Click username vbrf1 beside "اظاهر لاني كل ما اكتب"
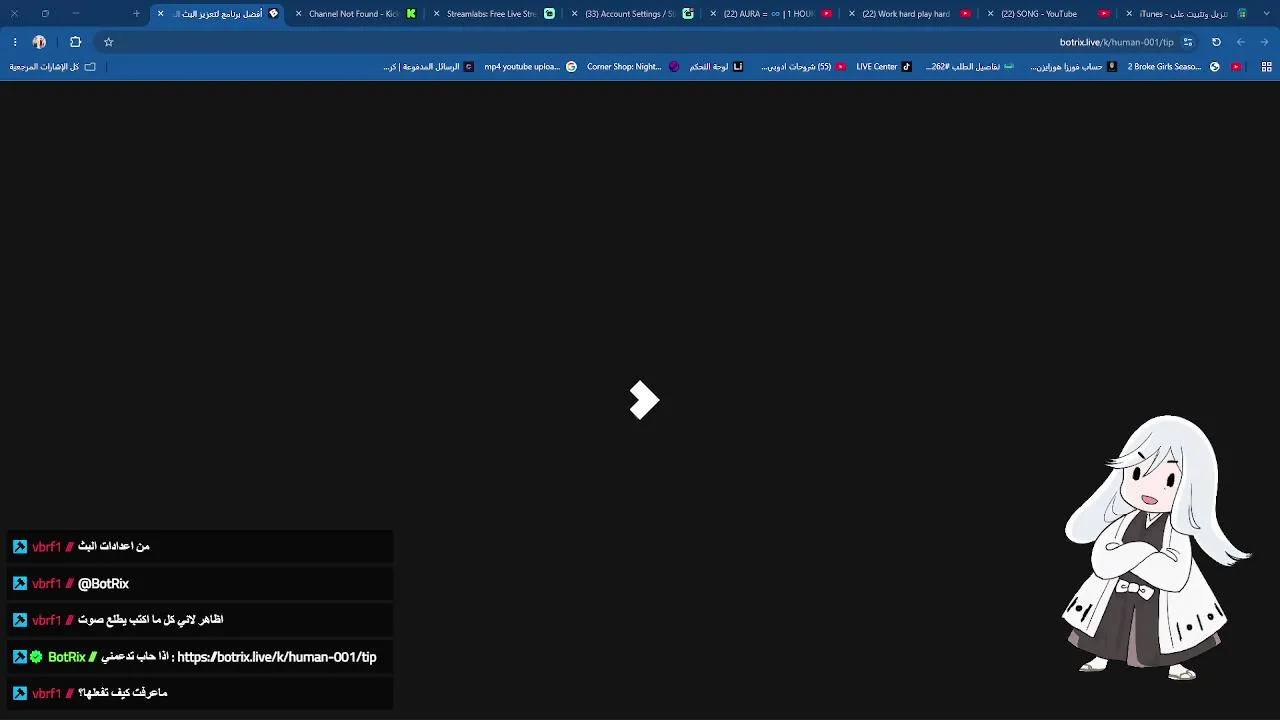 pyautogui.click(x=46, y=620)
